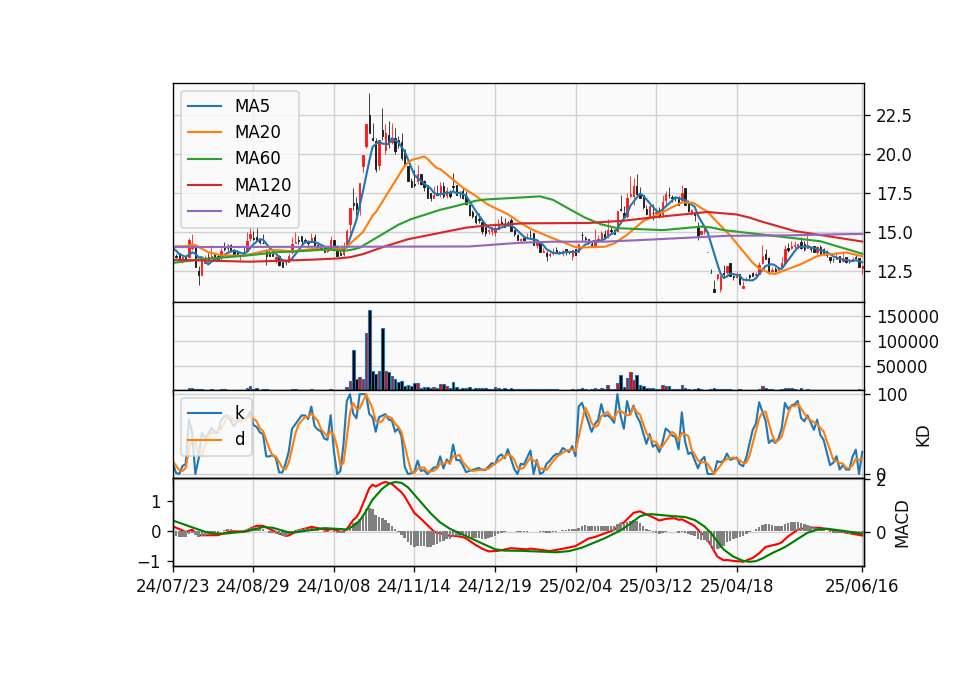This screenshot has height=690, width=960.
Task: Click the MA20 legend label
Action: 257,132
